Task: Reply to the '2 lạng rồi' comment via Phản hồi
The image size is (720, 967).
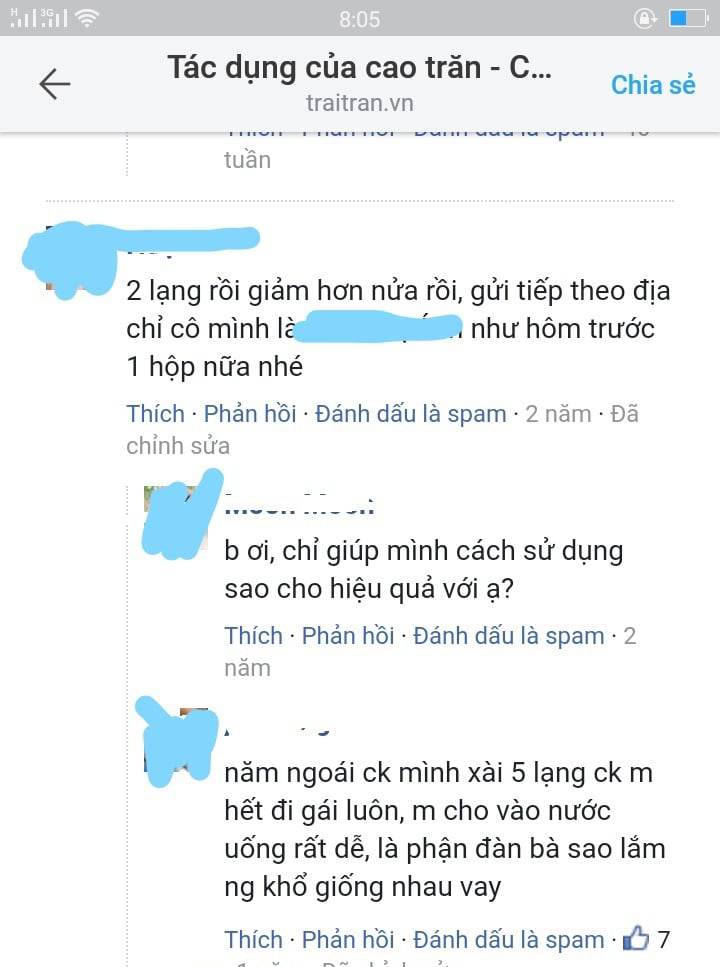Action: 250,413
